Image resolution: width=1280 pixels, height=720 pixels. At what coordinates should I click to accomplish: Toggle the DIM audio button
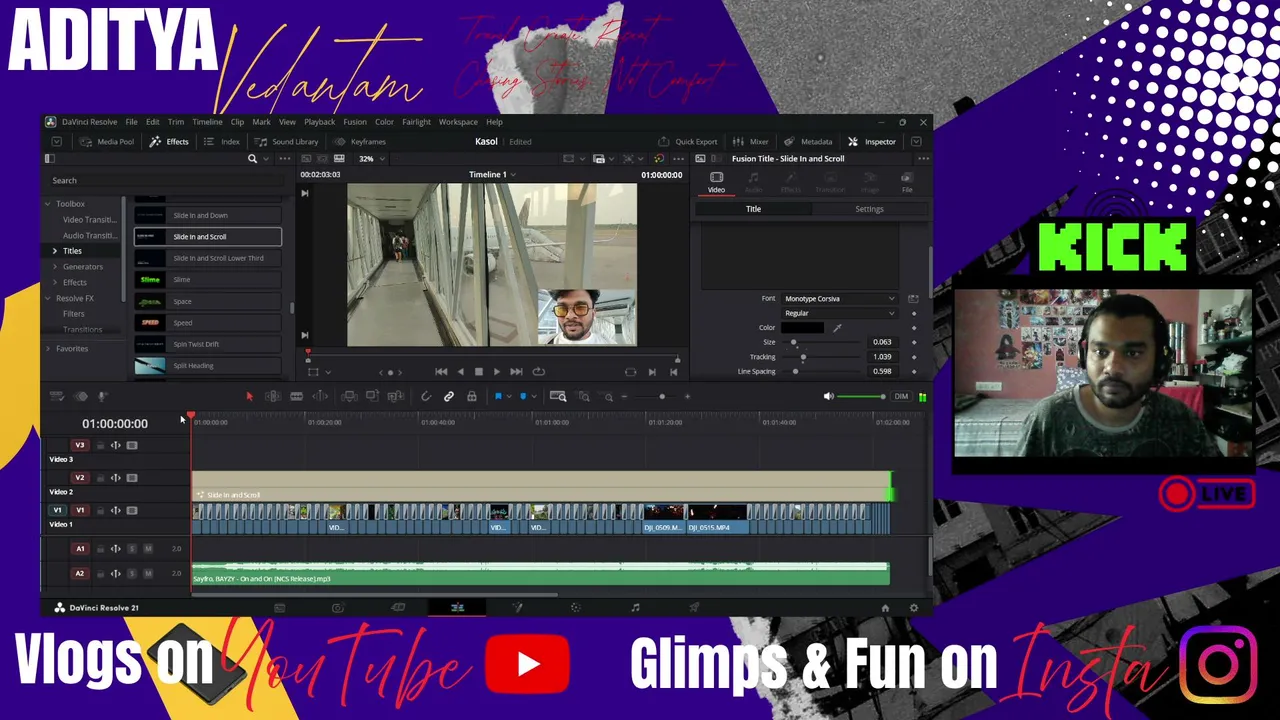901,397
